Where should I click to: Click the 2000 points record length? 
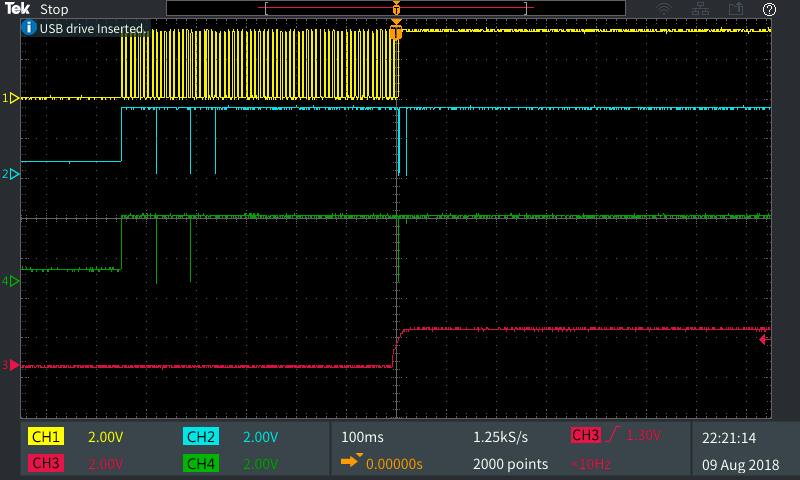coord(510,464)
